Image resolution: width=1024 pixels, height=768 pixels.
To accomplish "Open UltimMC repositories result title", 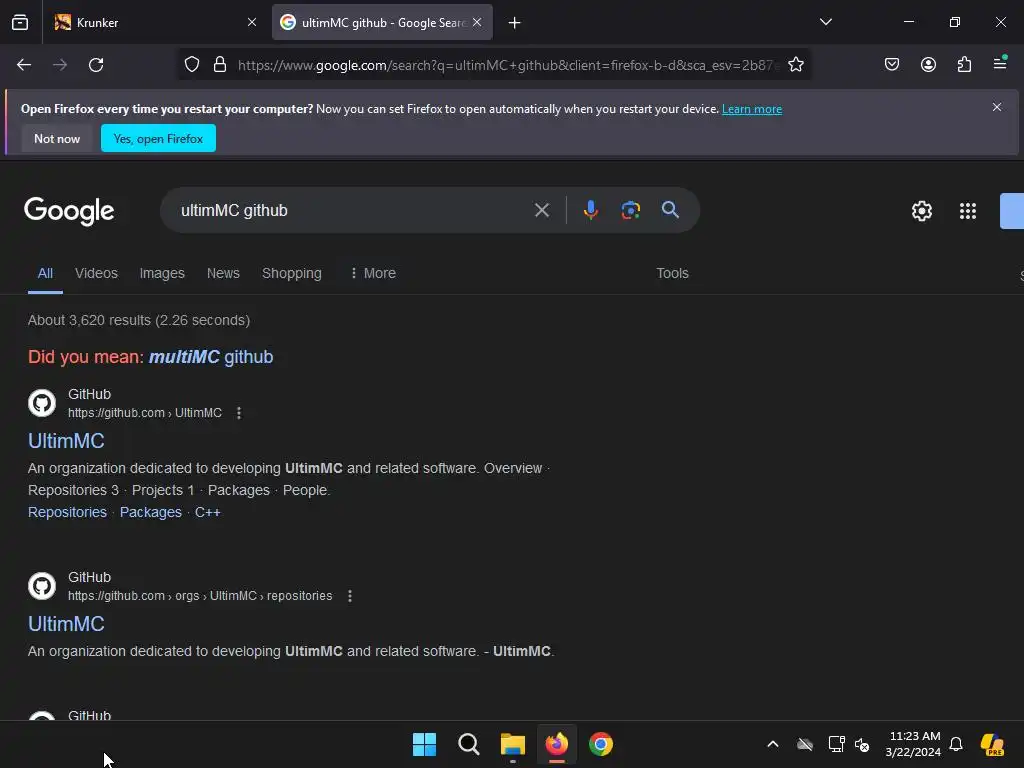I will 66,624.
